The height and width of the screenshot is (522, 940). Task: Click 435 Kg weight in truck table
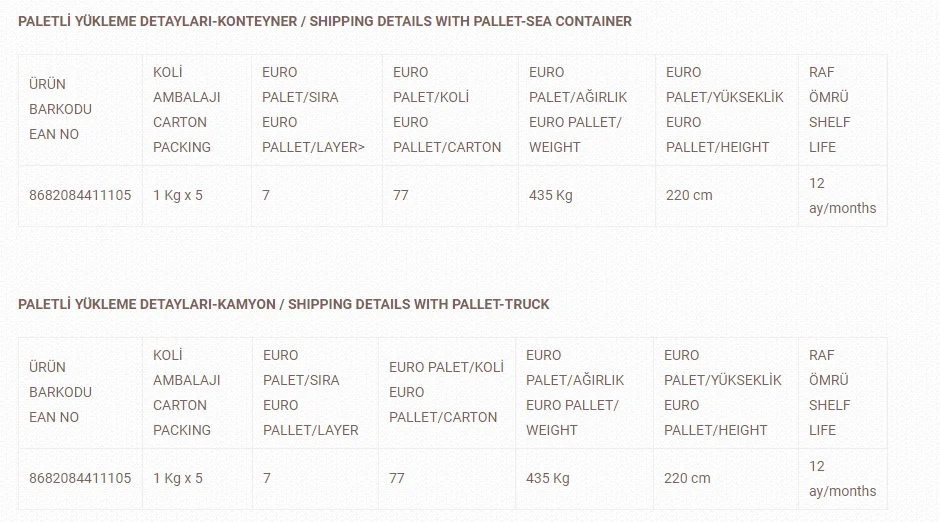tap(548, 478)
